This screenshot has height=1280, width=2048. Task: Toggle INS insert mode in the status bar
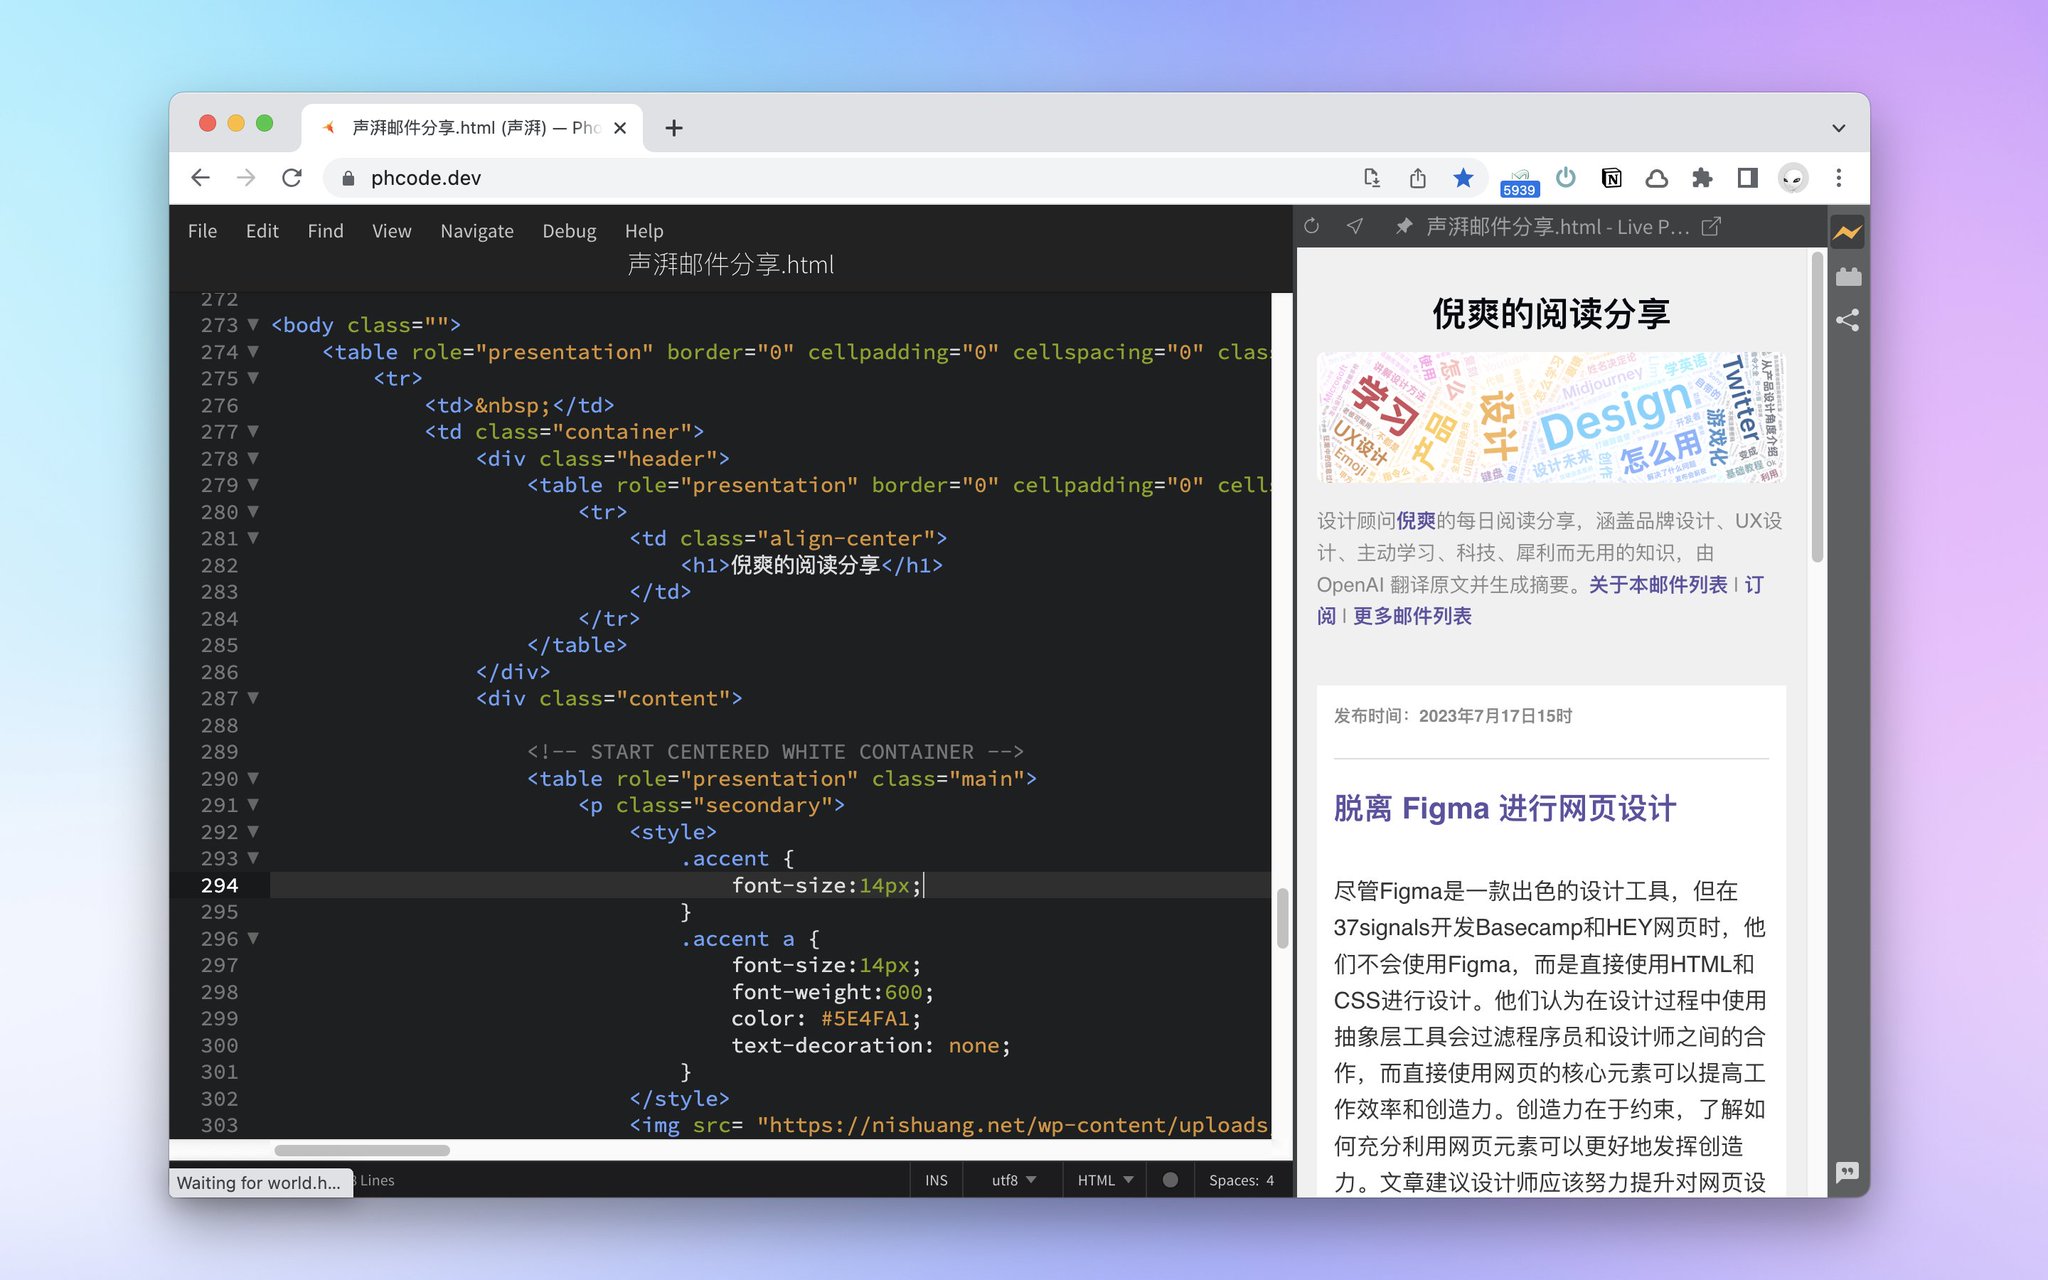click(x=936, y=1180)
